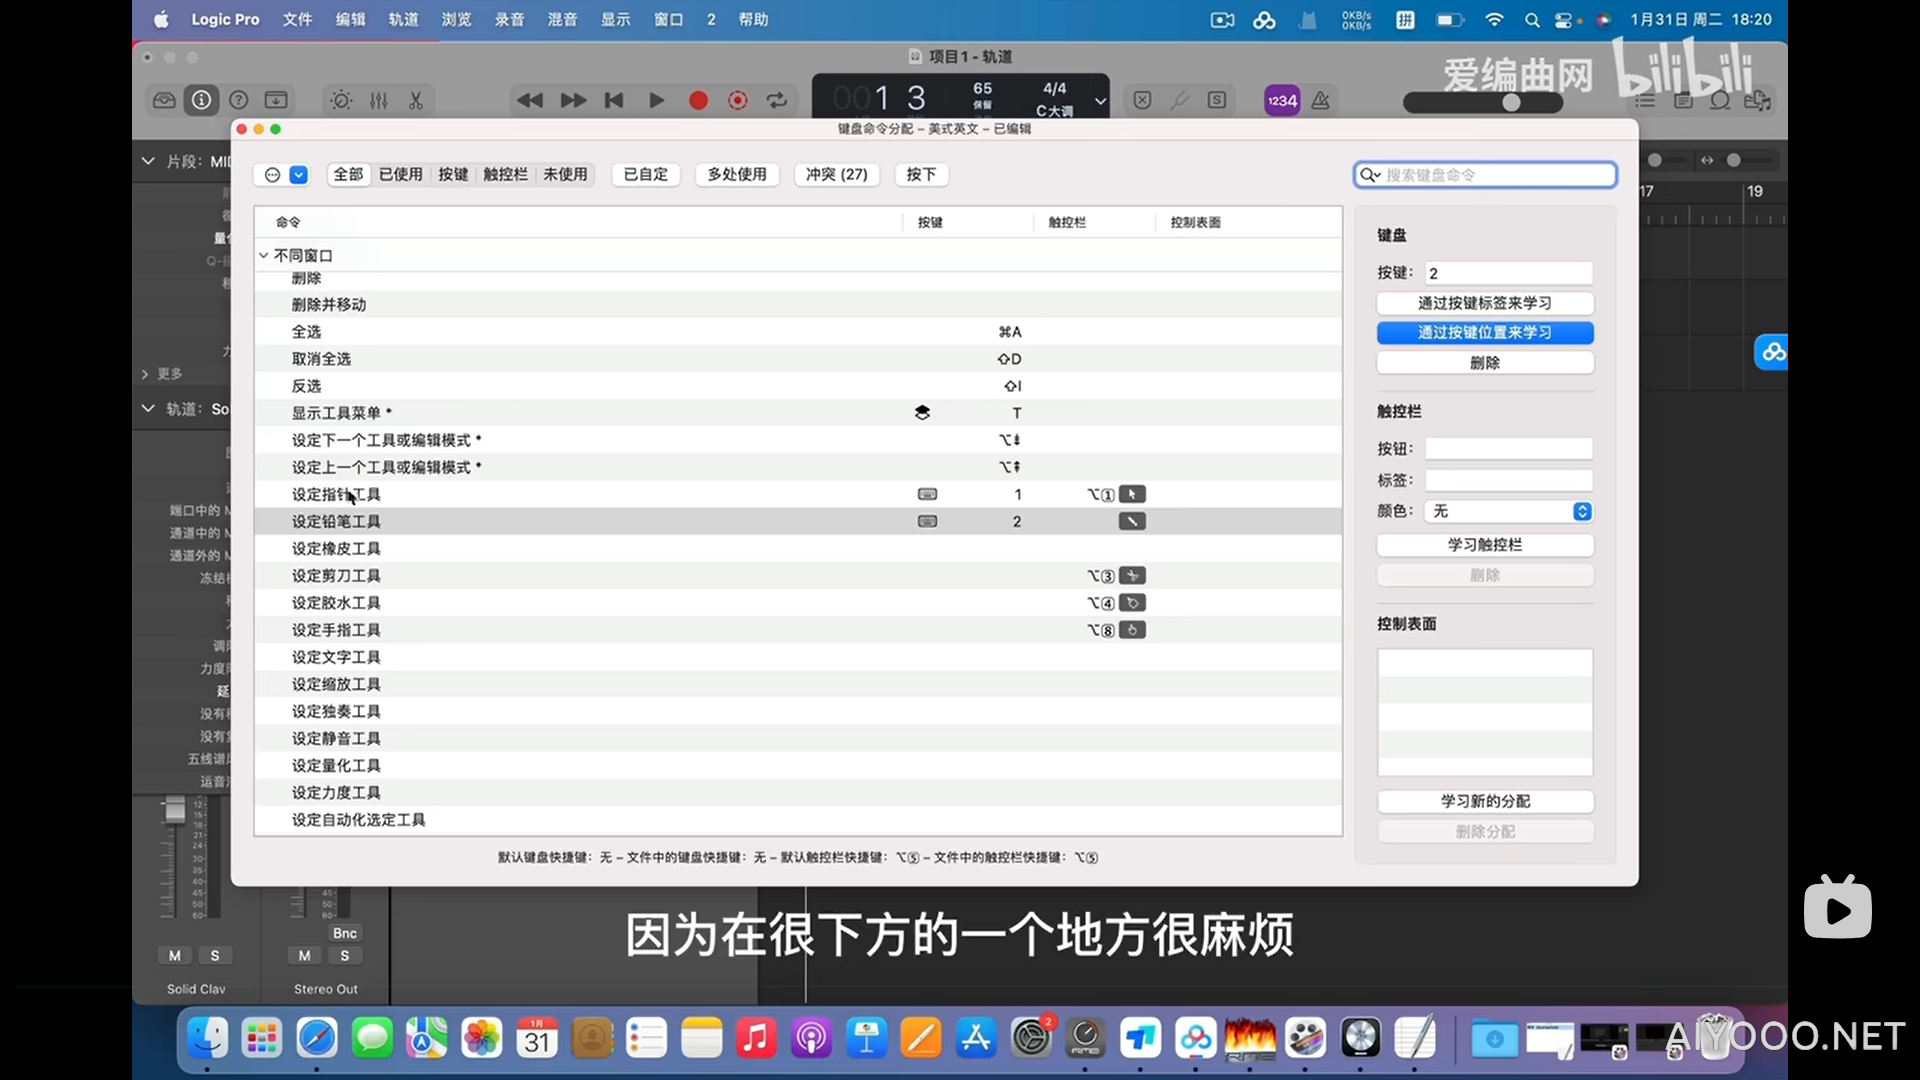The height and width of the screenshot is (1080, 1920).
Task: Click the pencil touch bar icon in 设定铅笔工具 row
Action: pos(1132,521)
